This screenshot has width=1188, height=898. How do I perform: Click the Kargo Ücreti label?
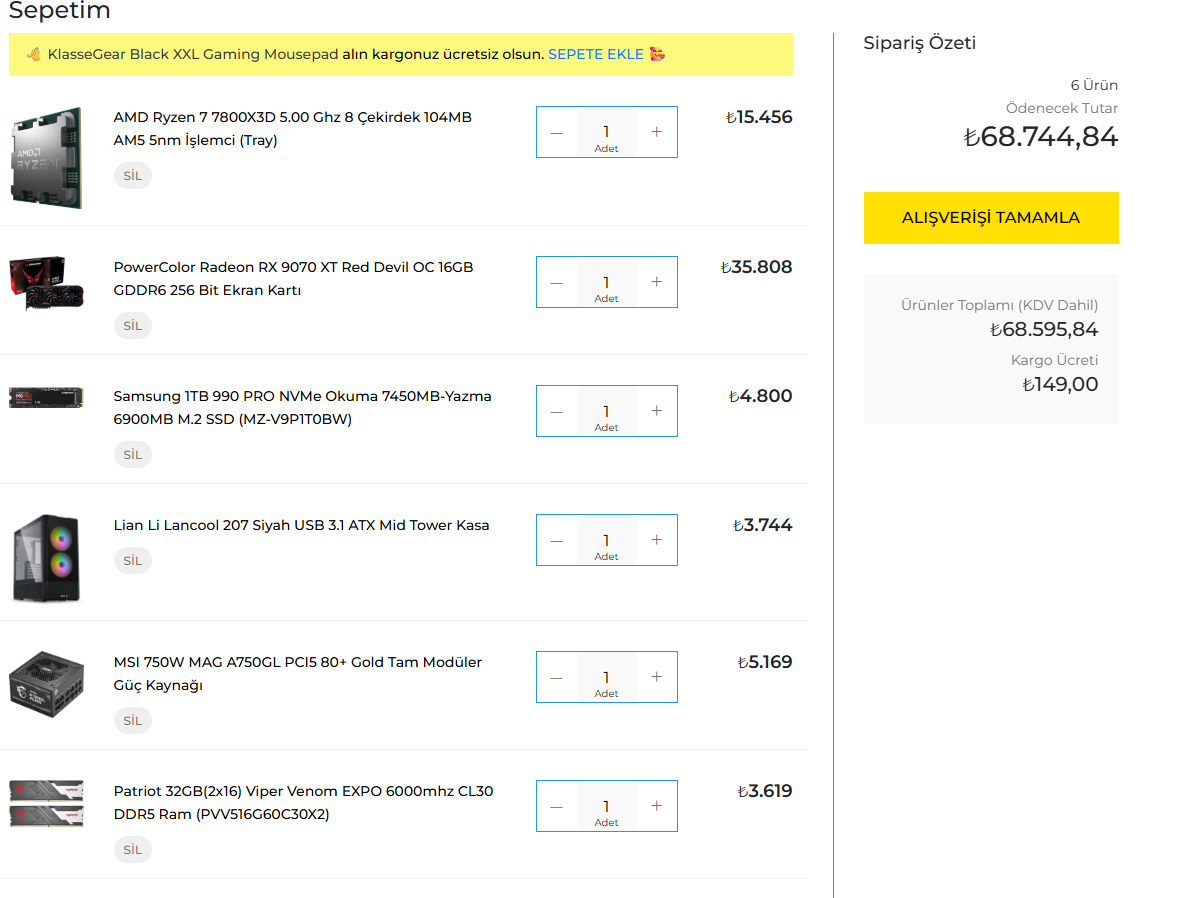point(1054,360)
